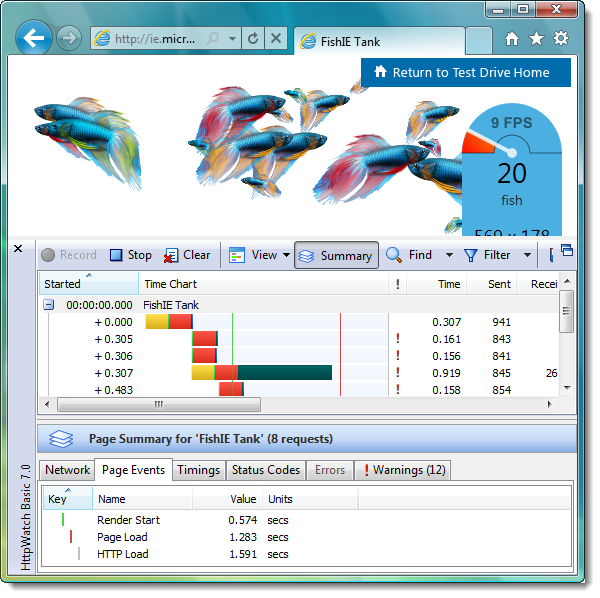This screenshot has width=600, height=598.
Task: Open the Find dropdown arrow
Action: 450,255
